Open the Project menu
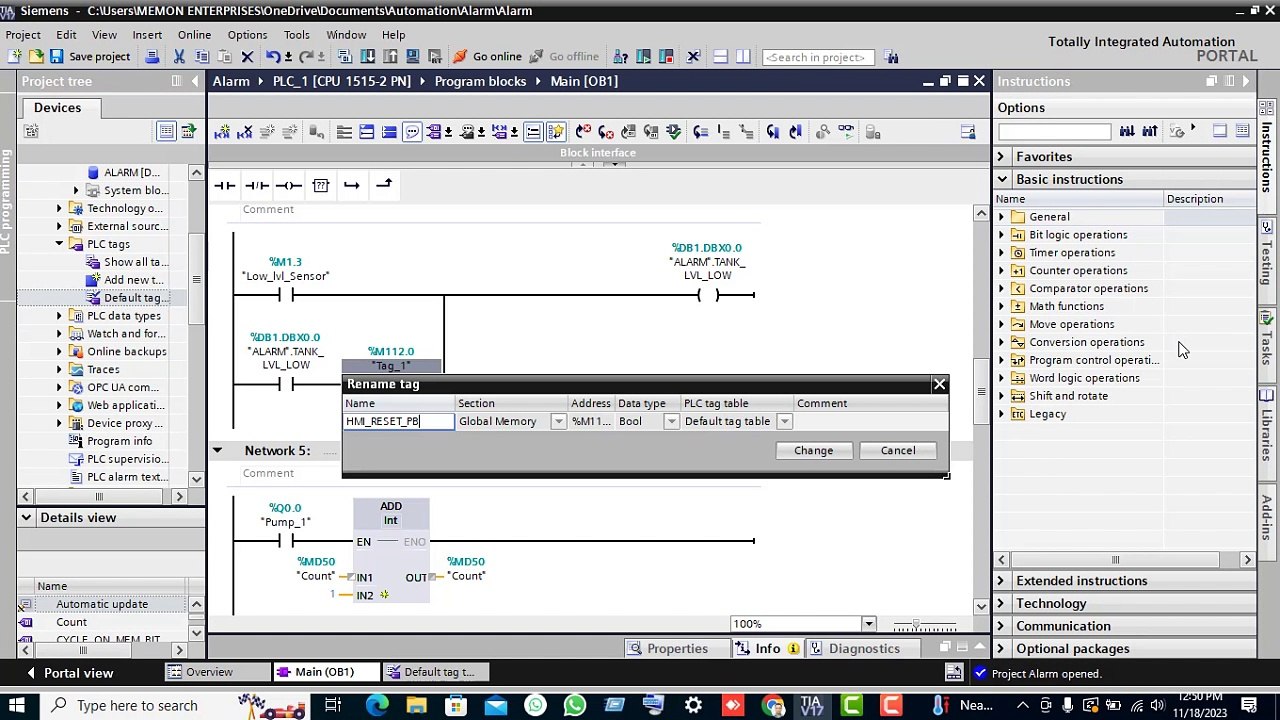This screenshot has width=1280, height=720. [x=23, y=34]
